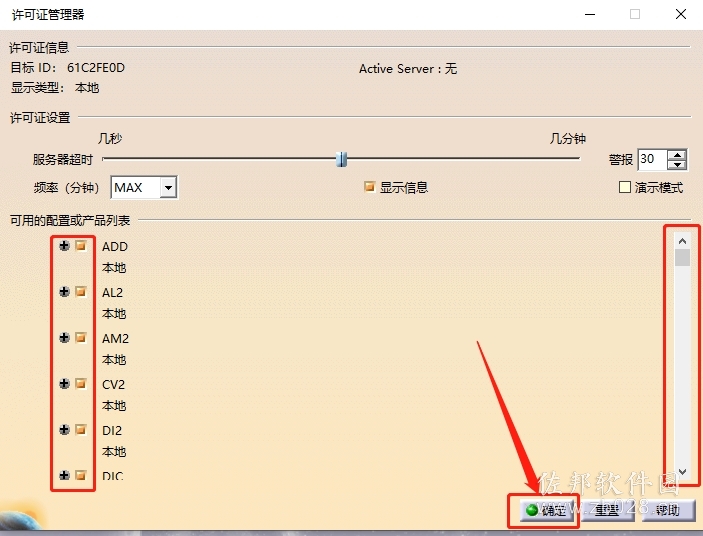The height and width of the screenshot is (536, 703).
Task: Toggle the DIC license checkbox
Action: [x=81, y=475]
